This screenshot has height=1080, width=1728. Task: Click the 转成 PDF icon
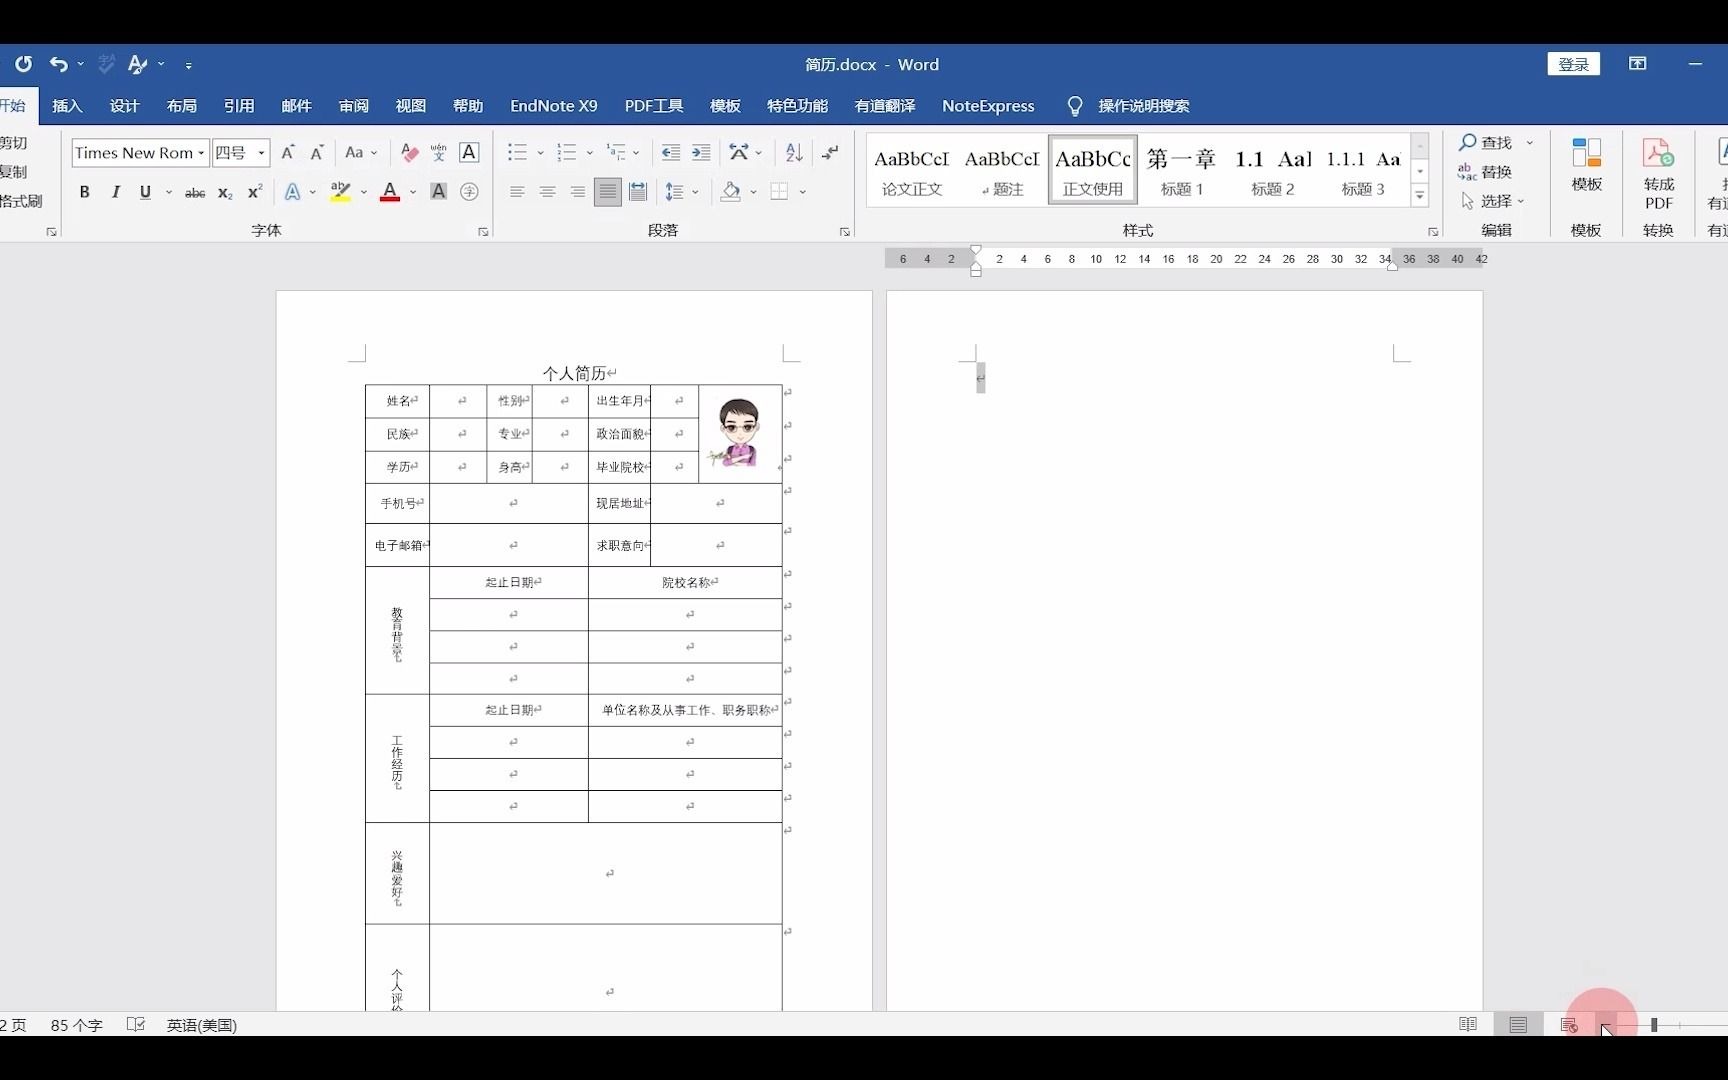1658,173
